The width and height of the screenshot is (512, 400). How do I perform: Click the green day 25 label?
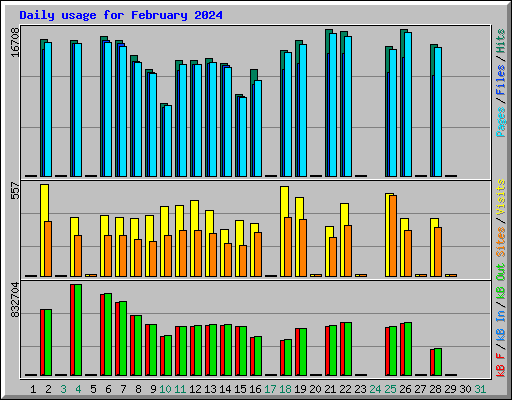390,389
